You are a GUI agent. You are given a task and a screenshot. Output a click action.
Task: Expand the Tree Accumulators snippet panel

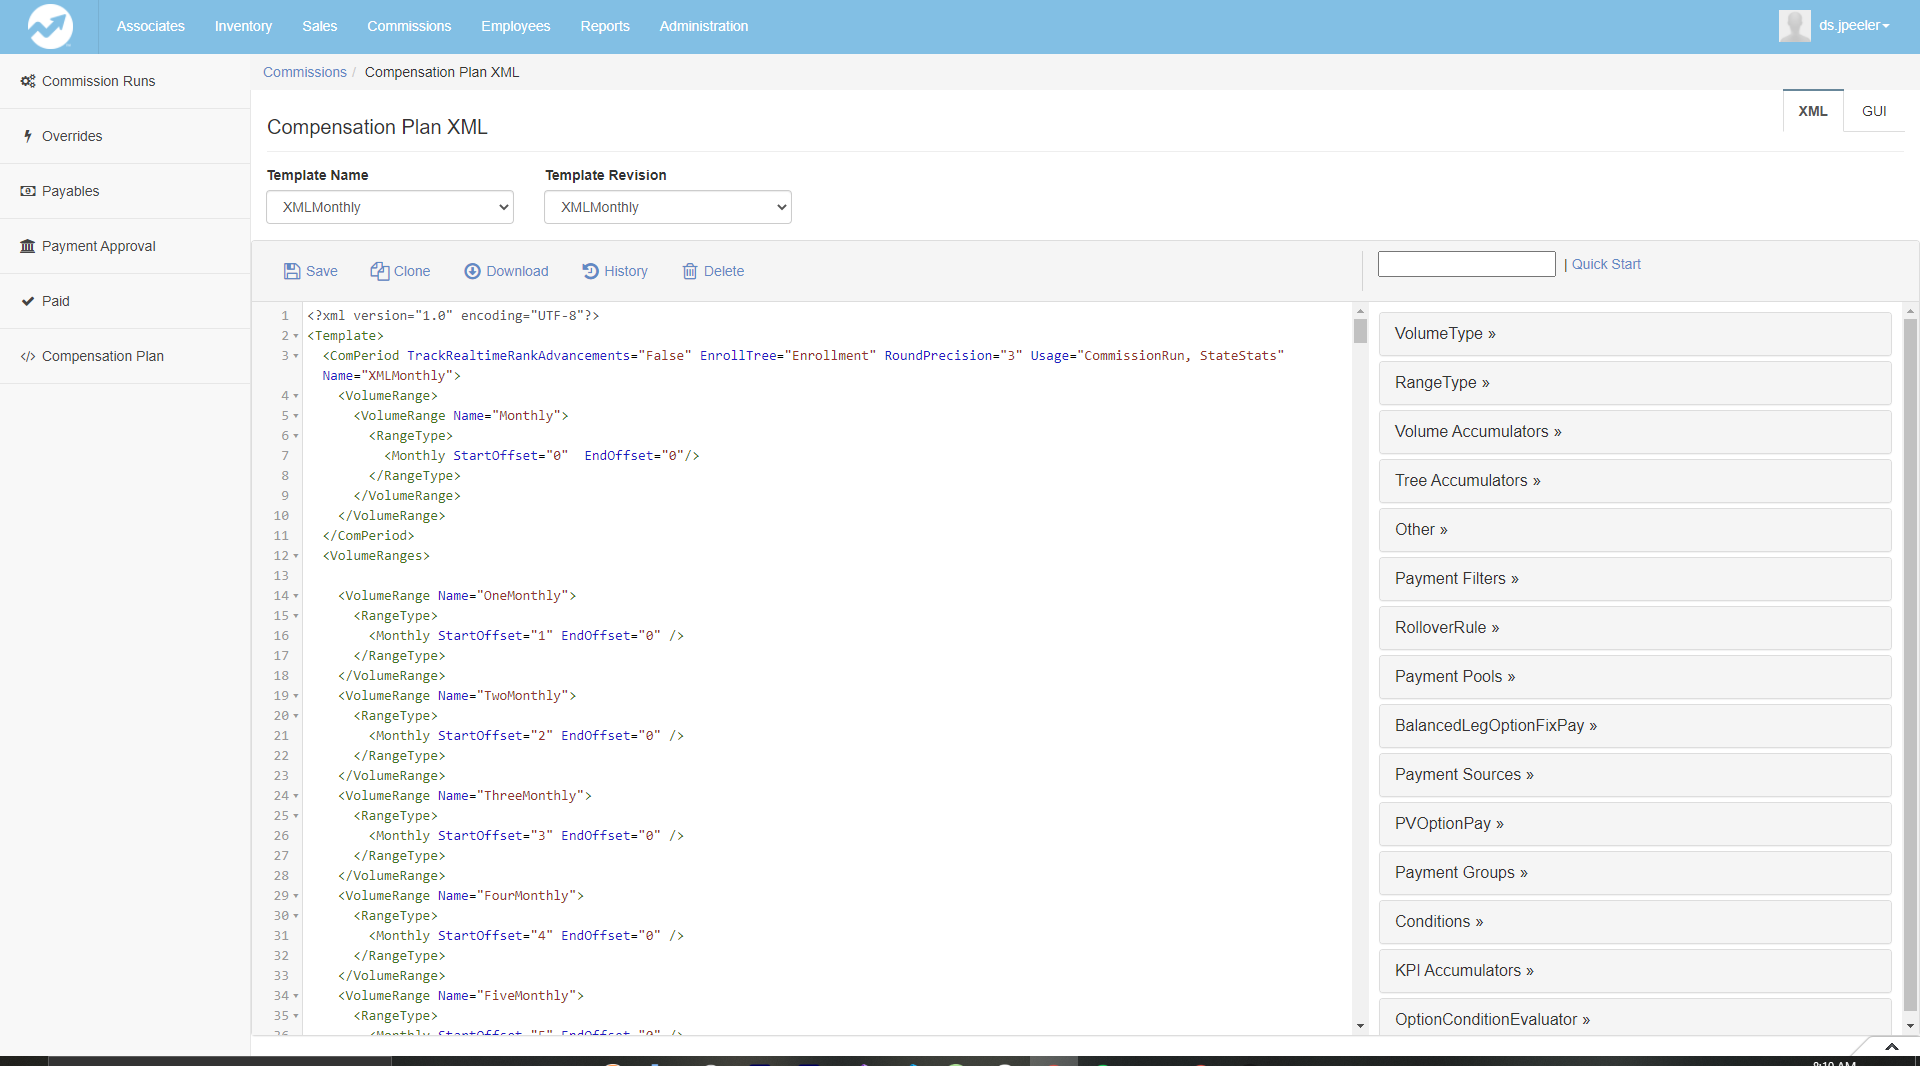click(1635, 481)
